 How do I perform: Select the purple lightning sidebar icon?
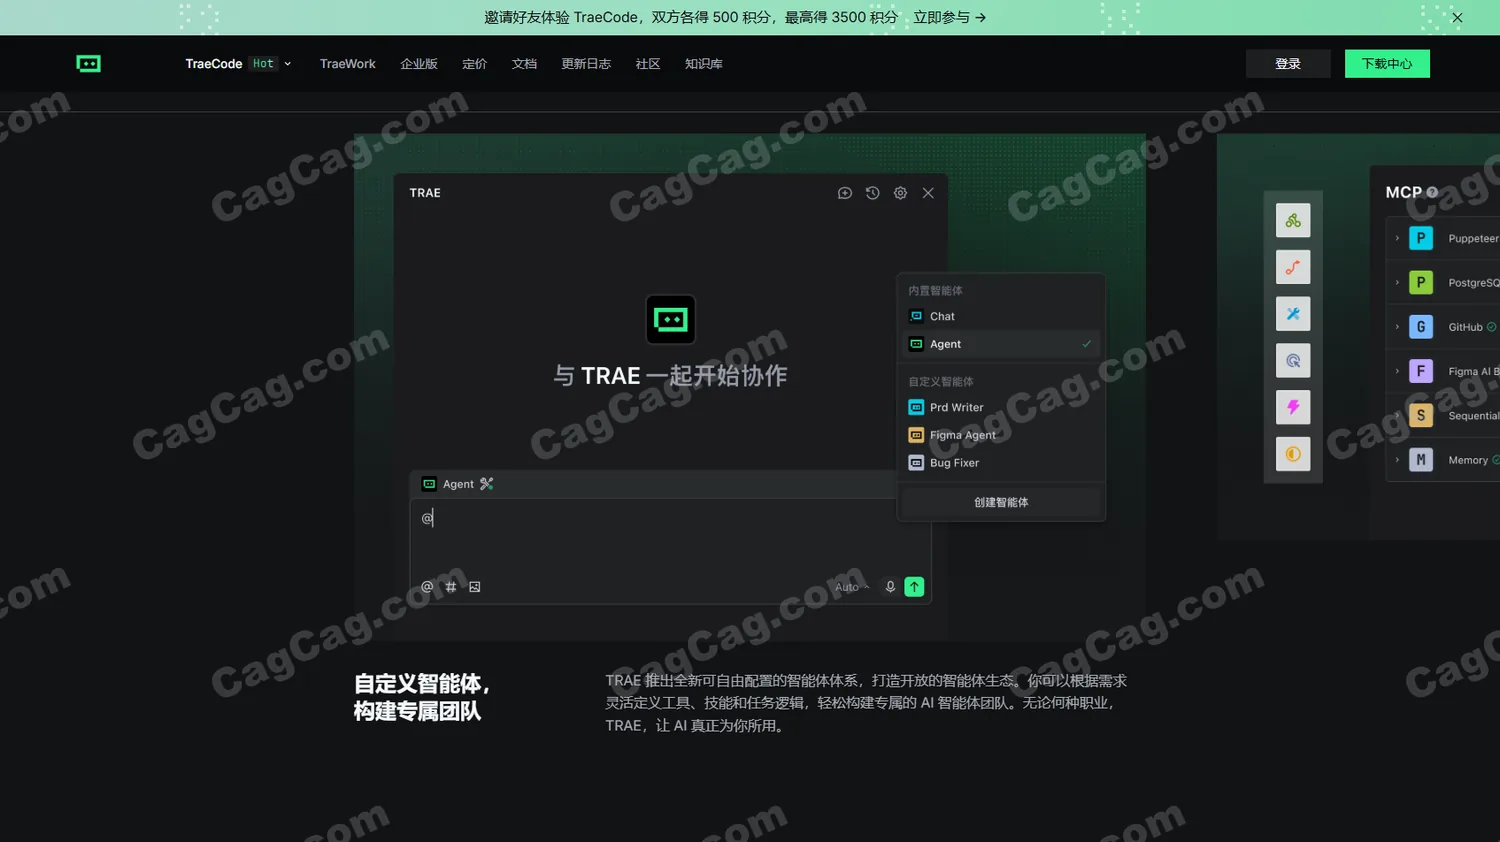(x=1293, y=407)
